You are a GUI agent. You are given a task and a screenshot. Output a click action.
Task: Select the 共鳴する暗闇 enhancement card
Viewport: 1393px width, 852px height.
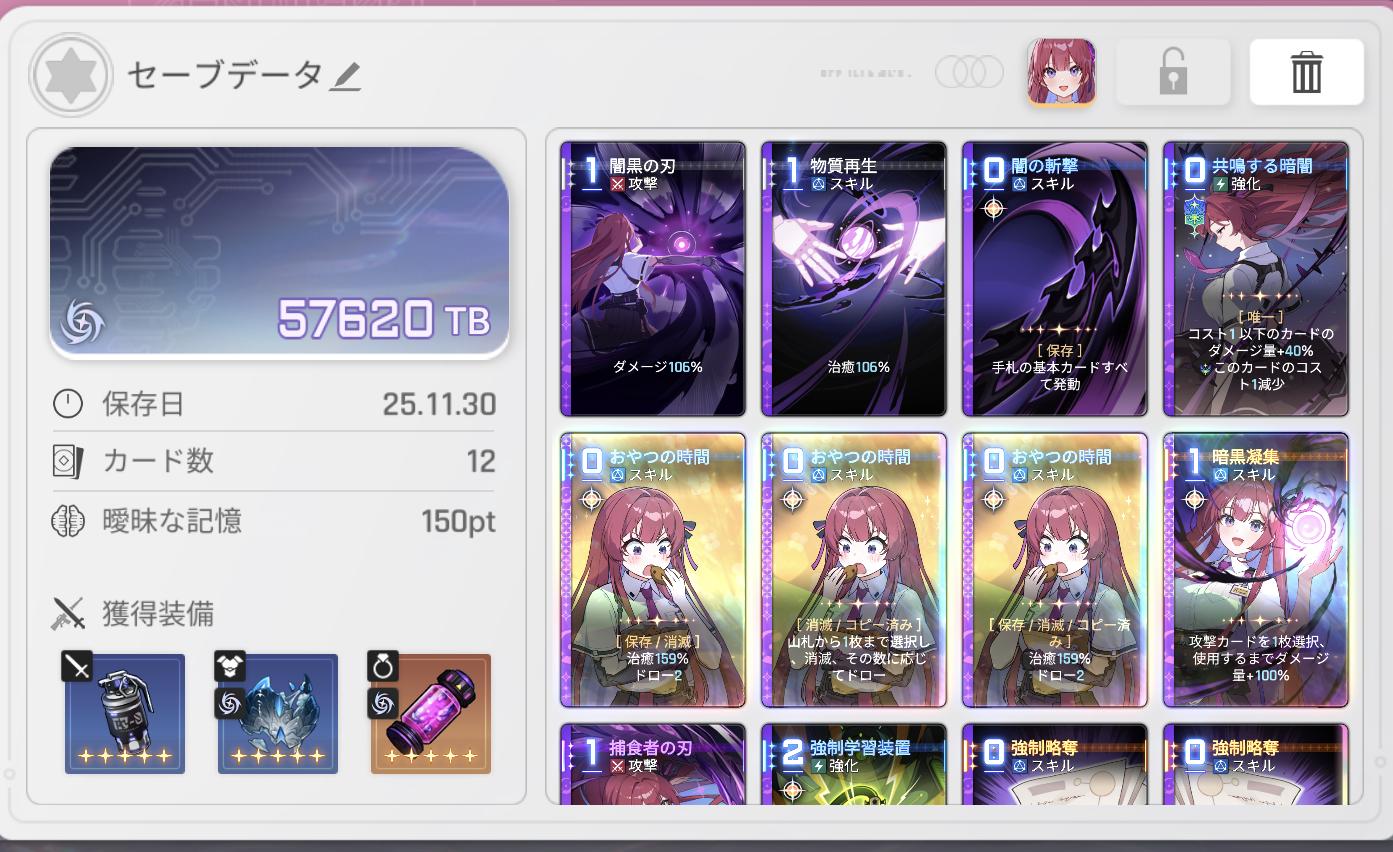pos(1256,279)
